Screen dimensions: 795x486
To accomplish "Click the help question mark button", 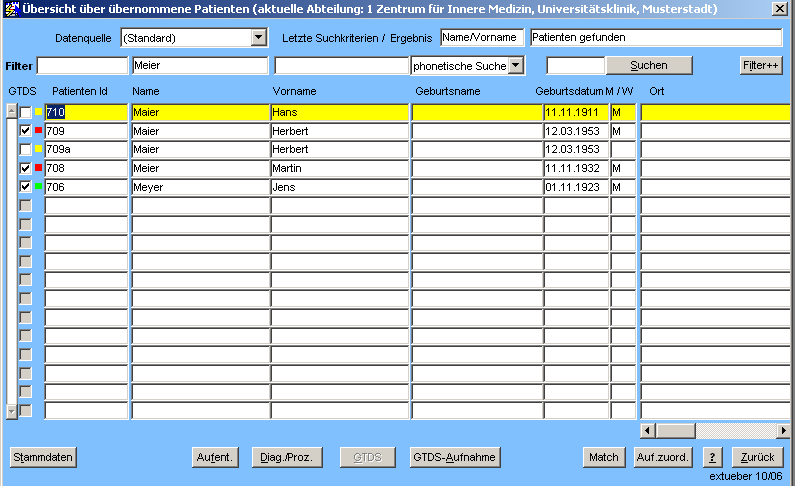I will click(713, 457).
